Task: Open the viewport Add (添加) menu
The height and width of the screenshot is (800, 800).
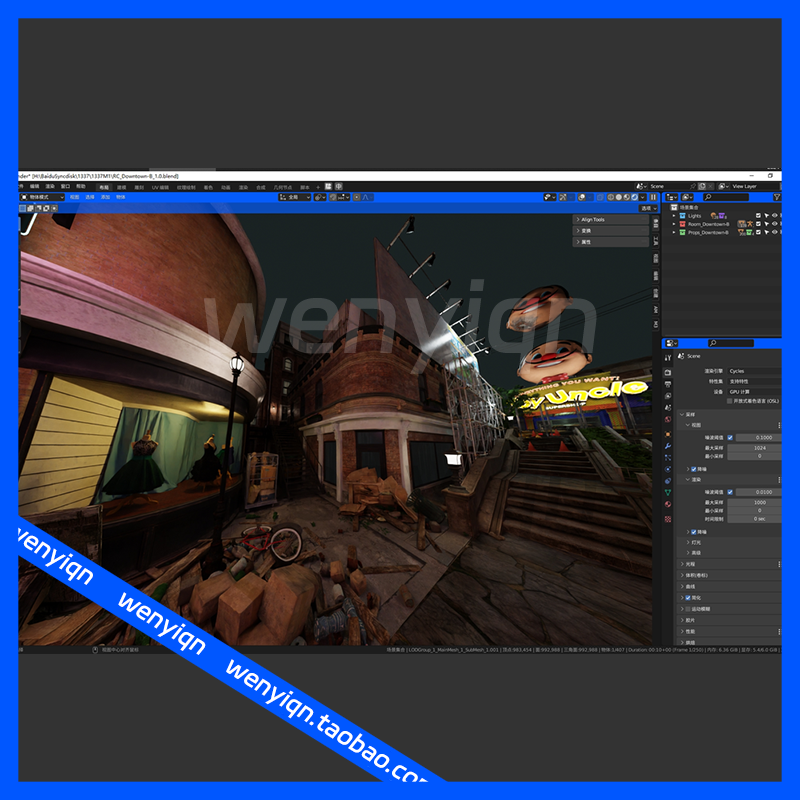Action: click(105, 197)
